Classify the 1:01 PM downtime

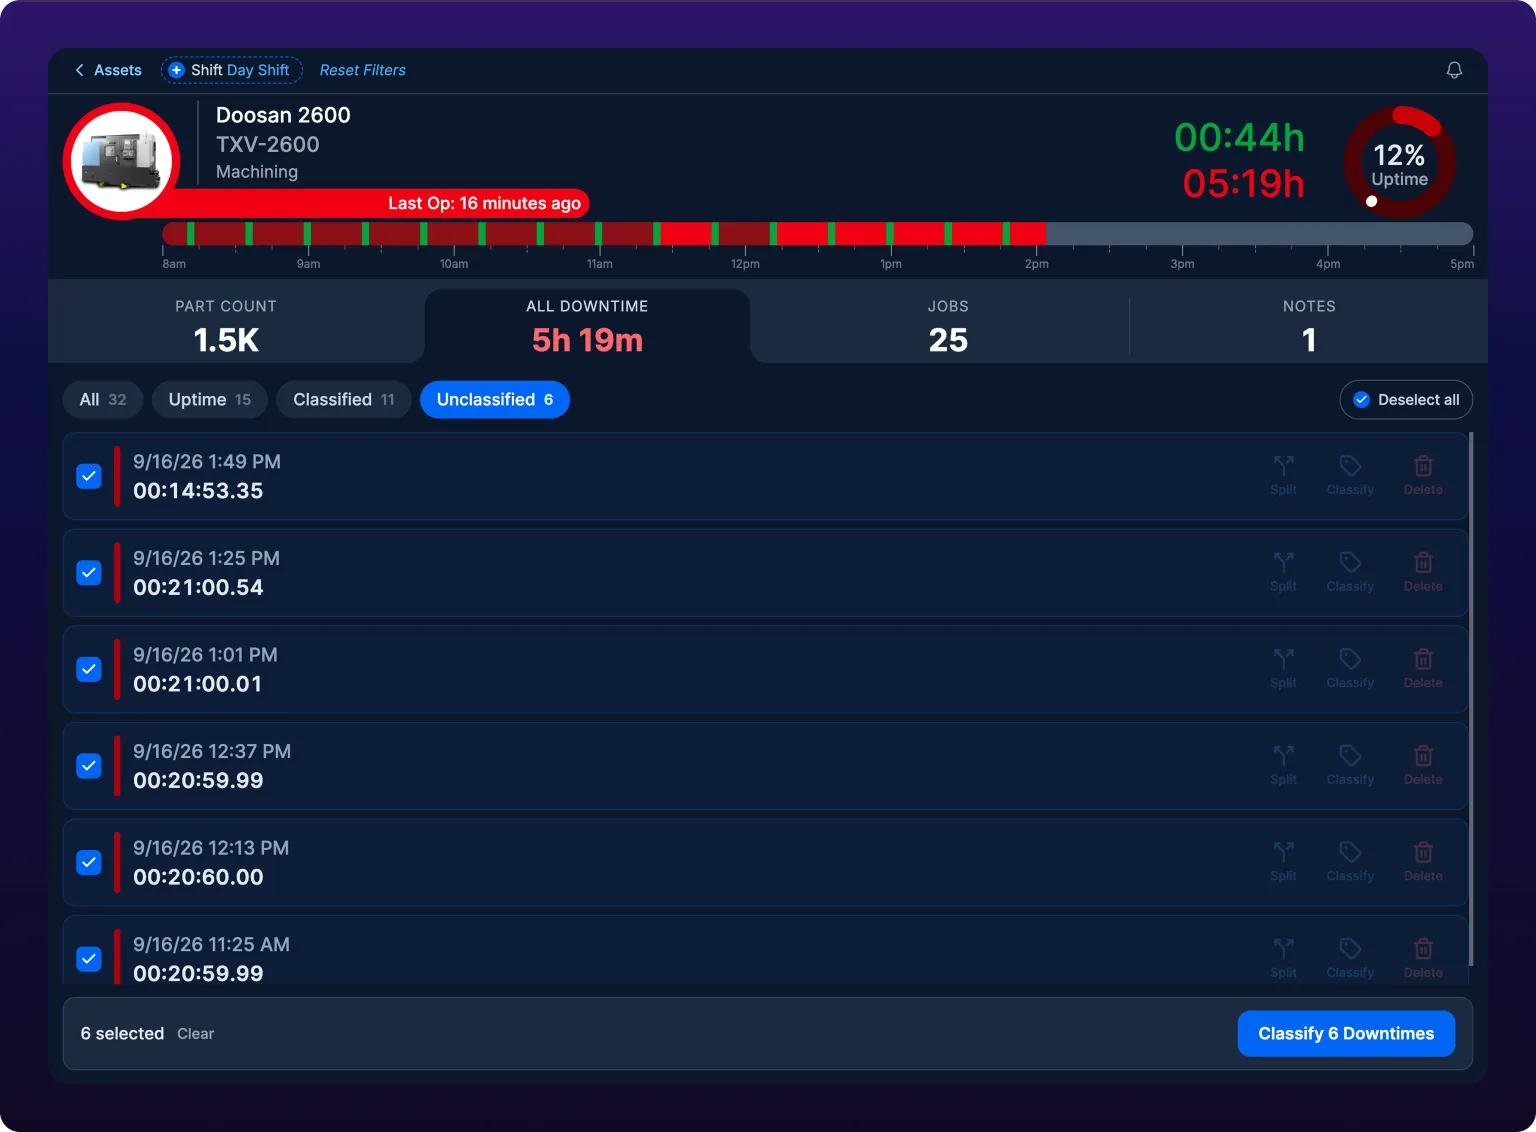click(x=1350, y=668)
